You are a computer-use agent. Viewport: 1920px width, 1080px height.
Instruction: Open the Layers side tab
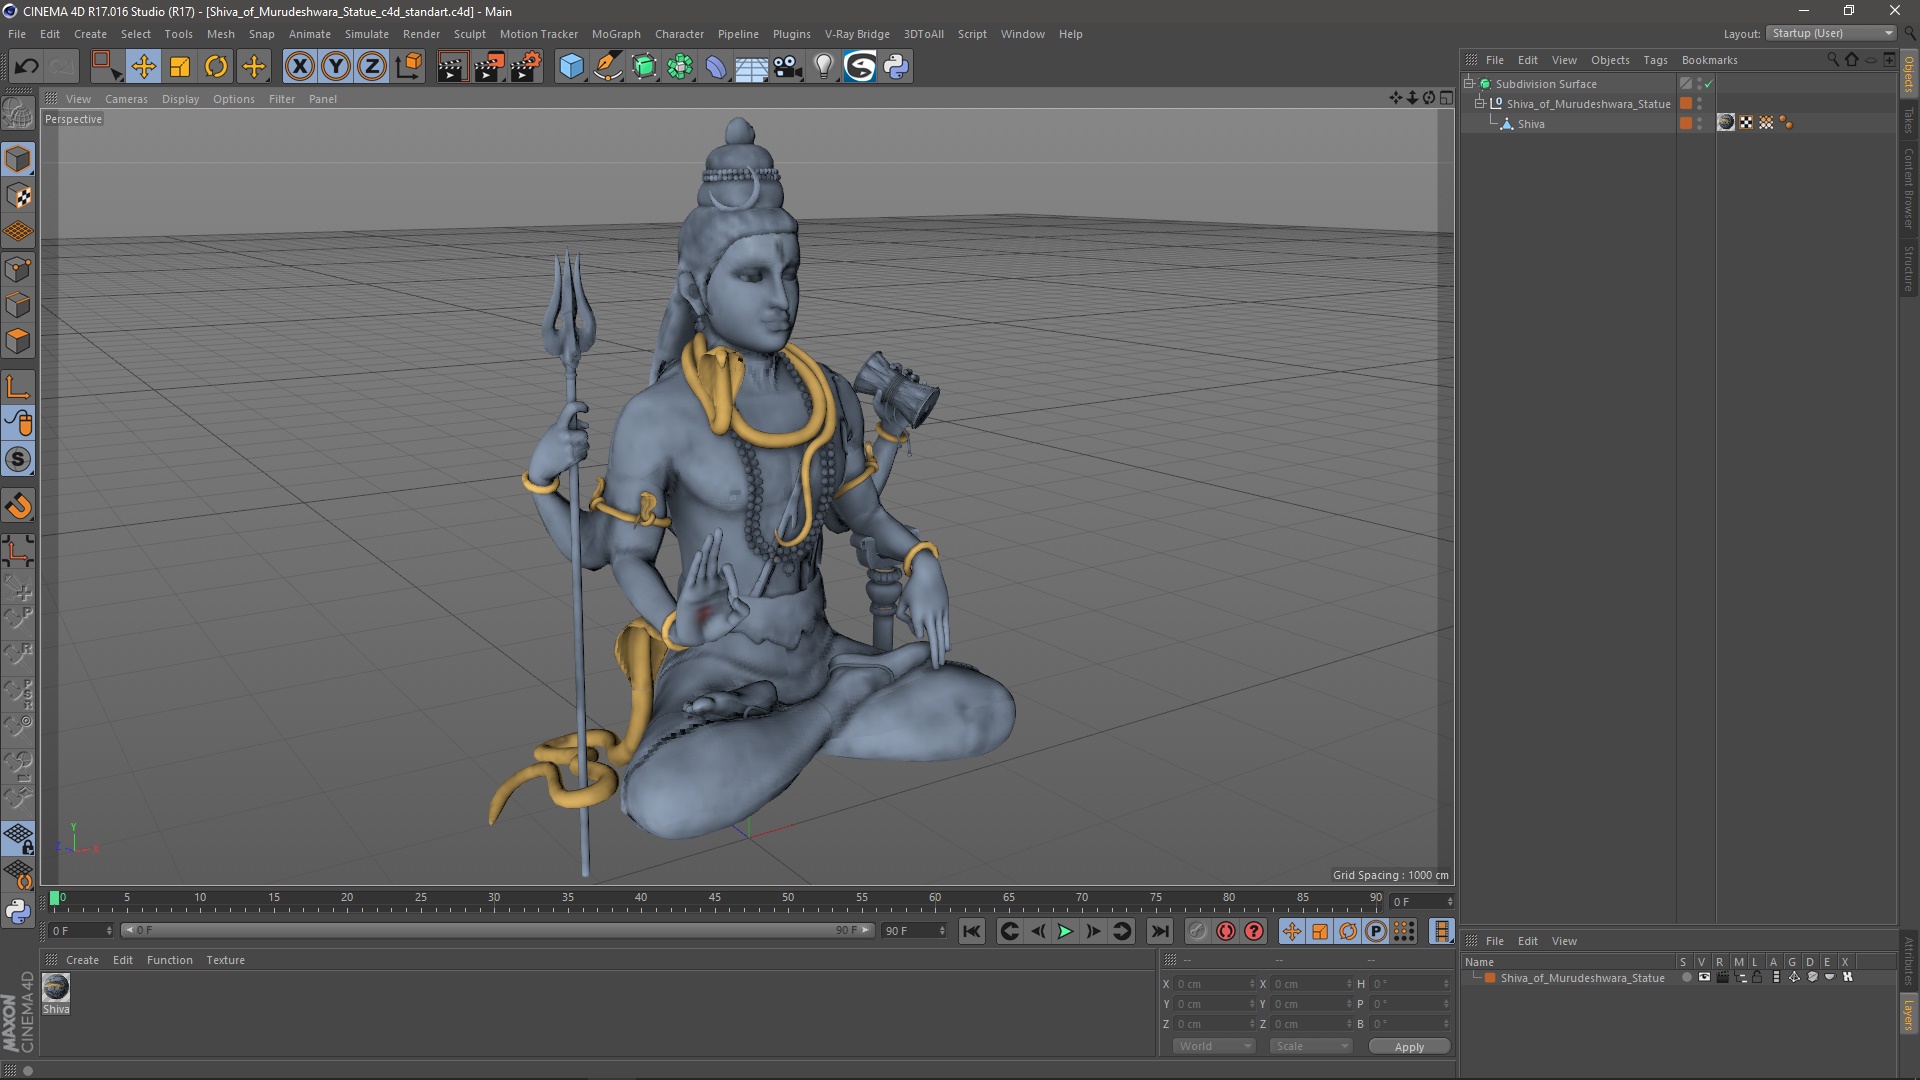click(x=1908, y=1016)
